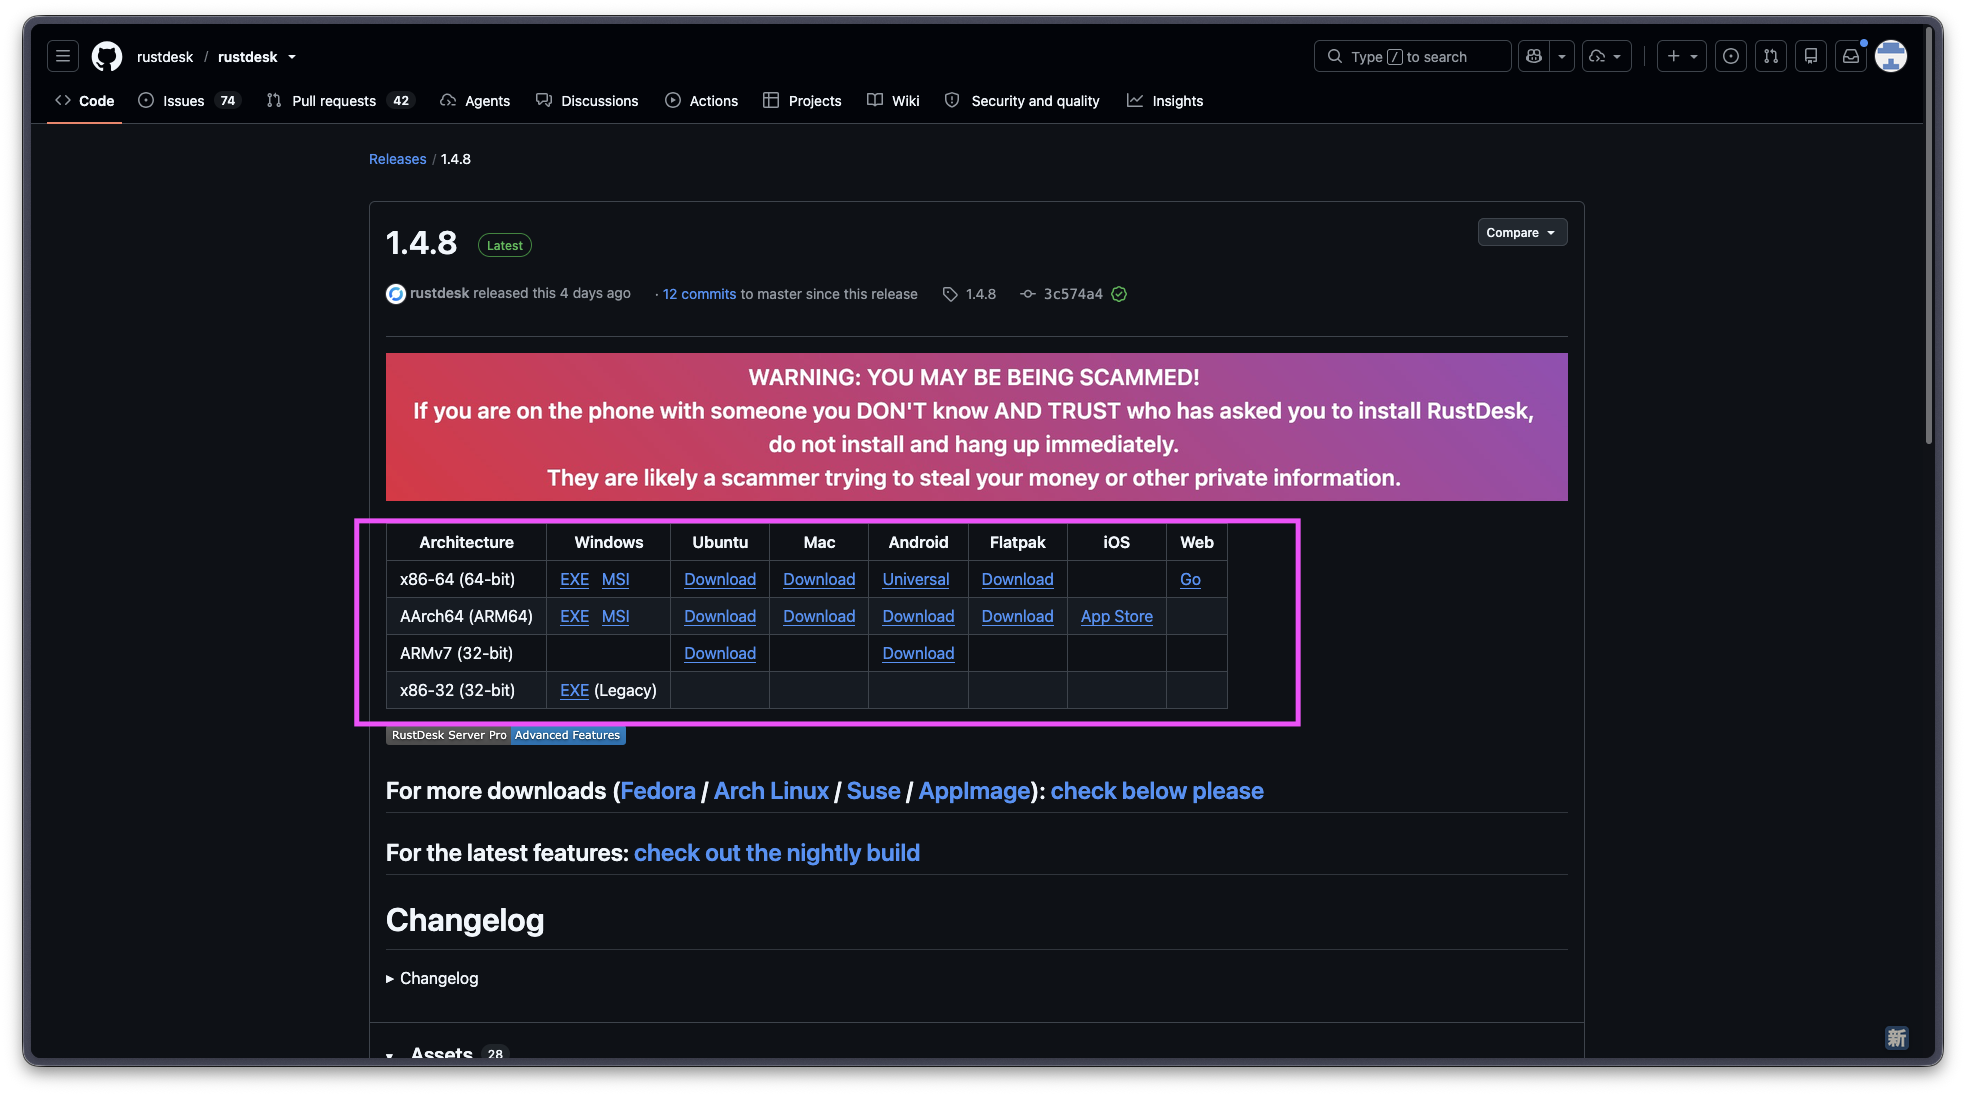Download x86-64 Flatpak
This screenshot has width=1966, height=1096.
pos(1017,579)
